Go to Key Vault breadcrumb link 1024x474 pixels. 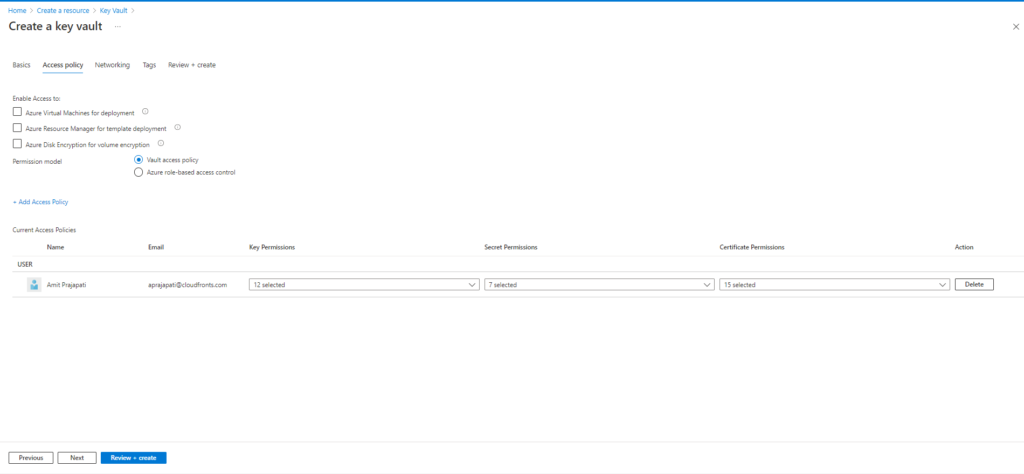tap(113, 10)
